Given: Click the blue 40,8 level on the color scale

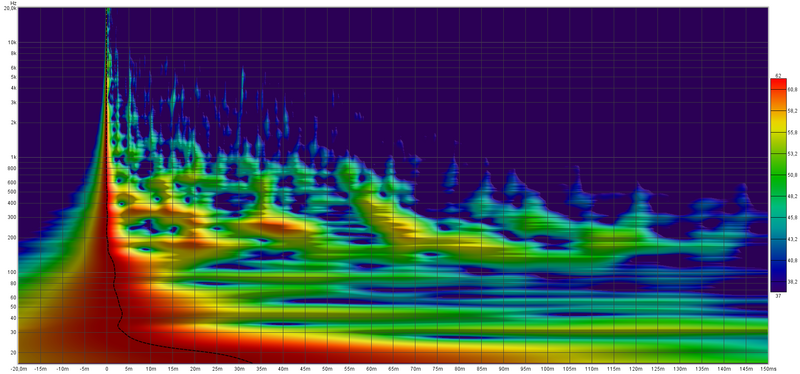Looking at the screenshot, I should coord(778,260).
